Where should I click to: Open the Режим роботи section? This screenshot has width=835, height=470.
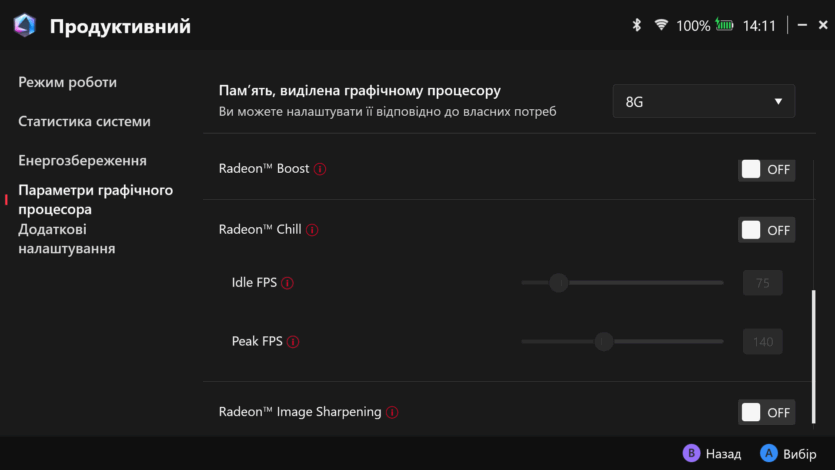(x=68, y=82)
